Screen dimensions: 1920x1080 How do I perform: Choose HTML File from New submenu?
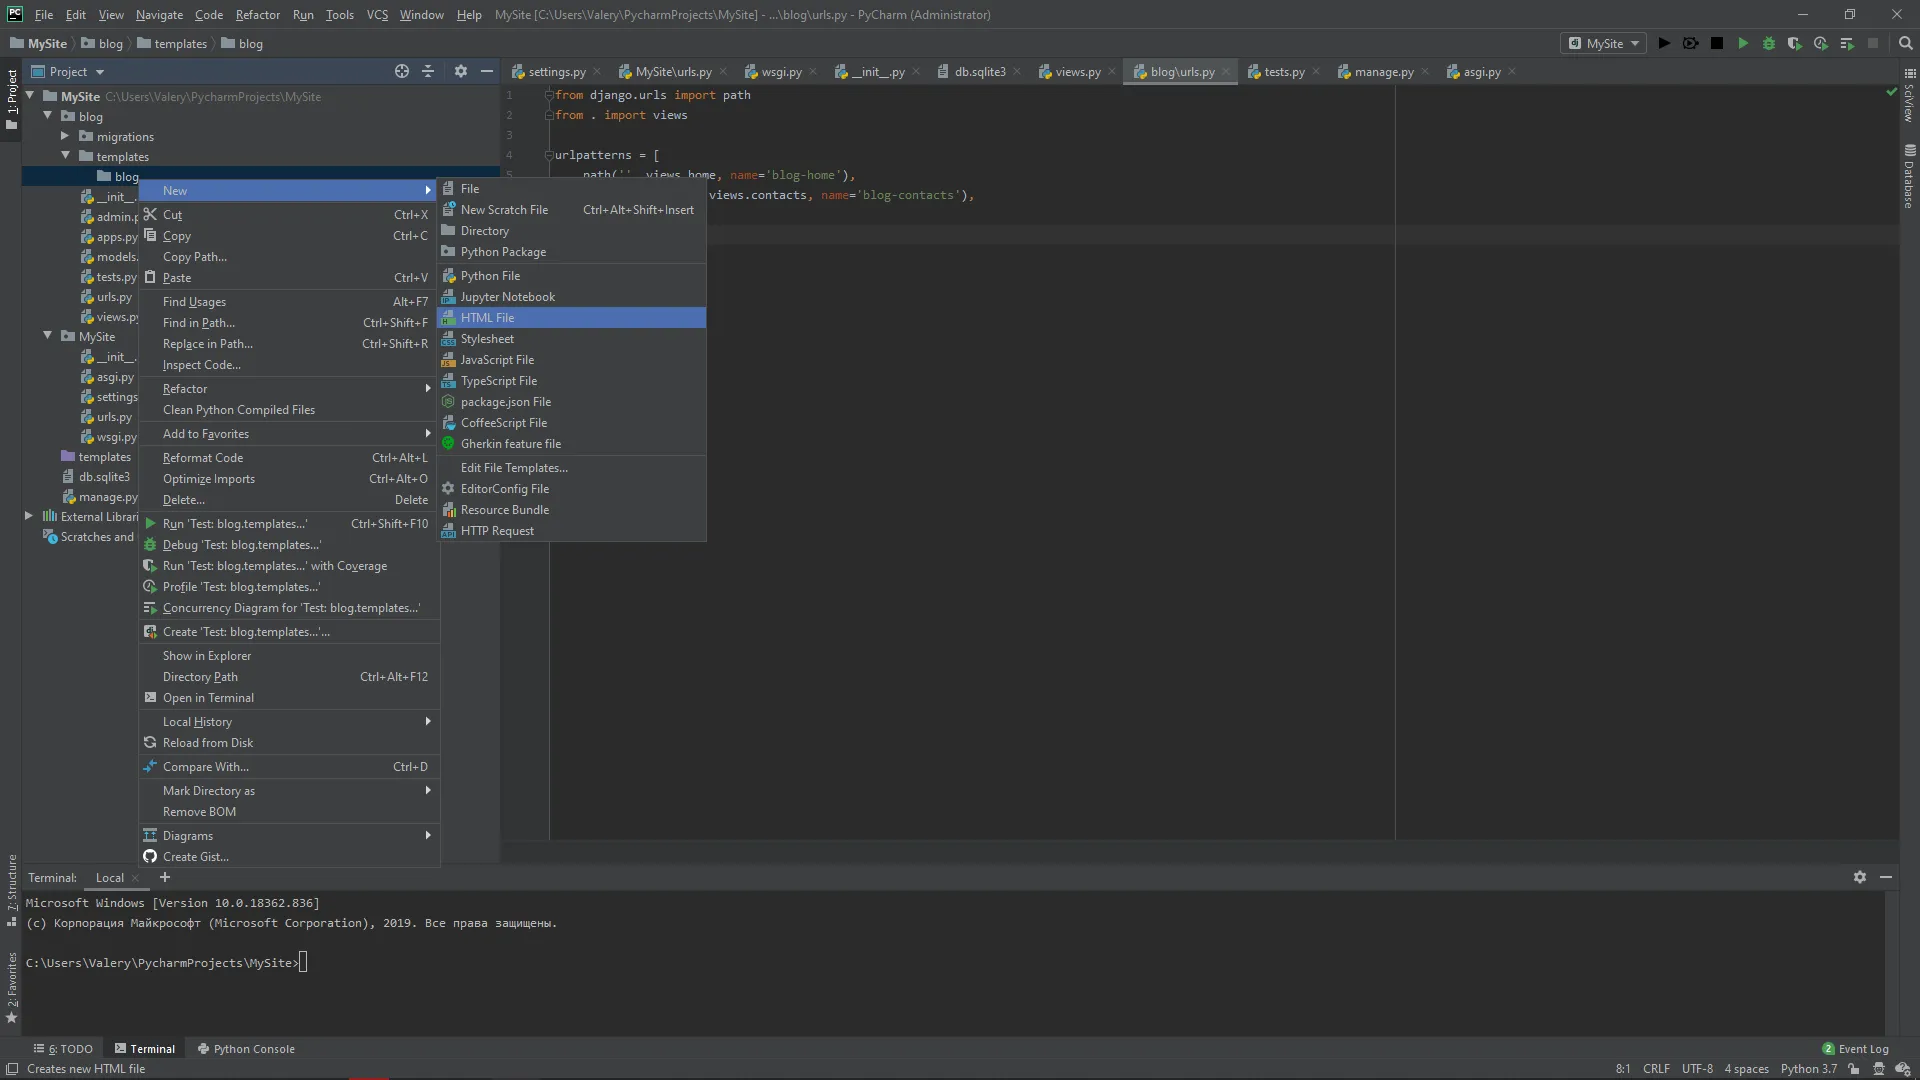tap(487, 318)
